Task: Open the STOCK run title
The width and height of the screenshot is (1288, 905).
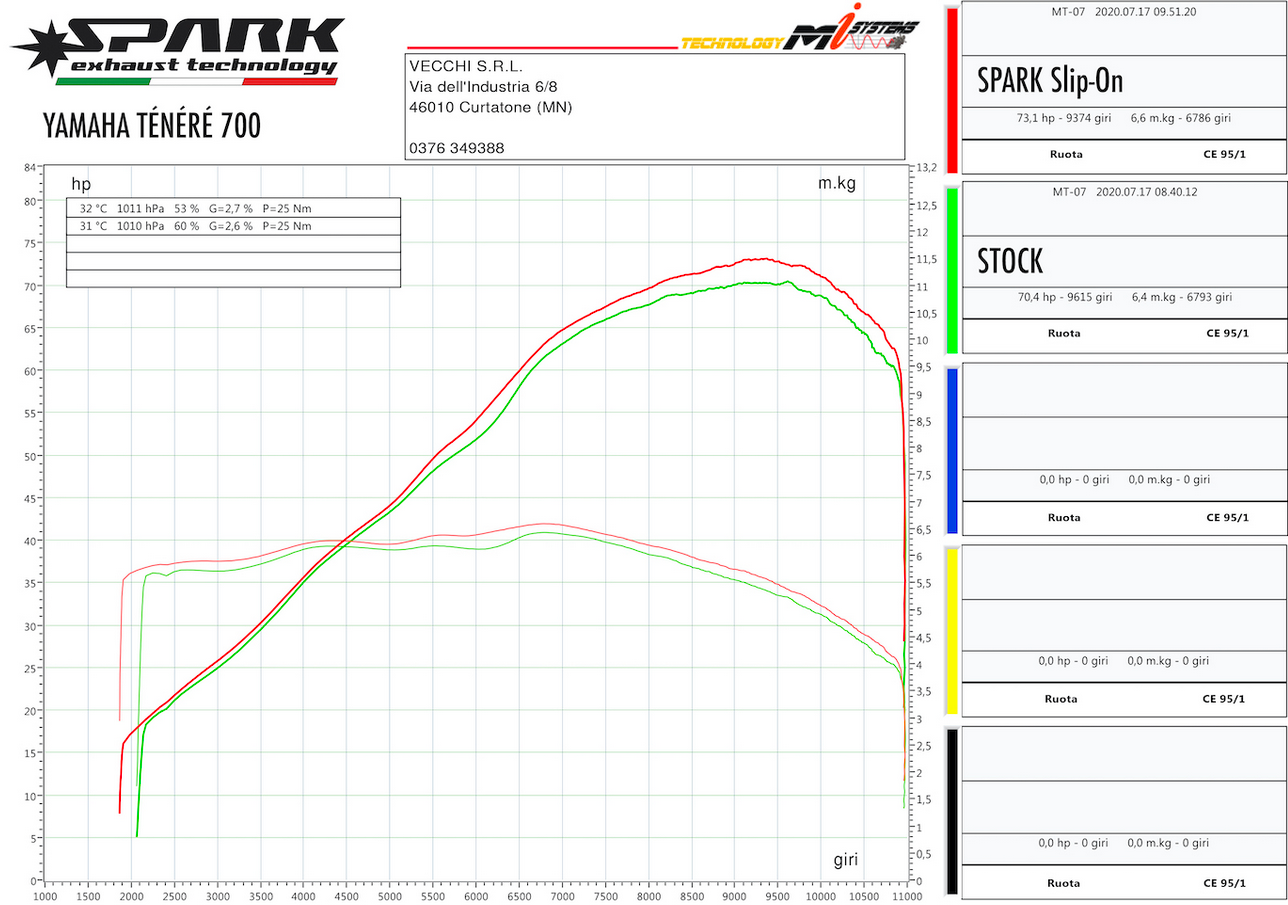Action: (x=1010, y=261)
